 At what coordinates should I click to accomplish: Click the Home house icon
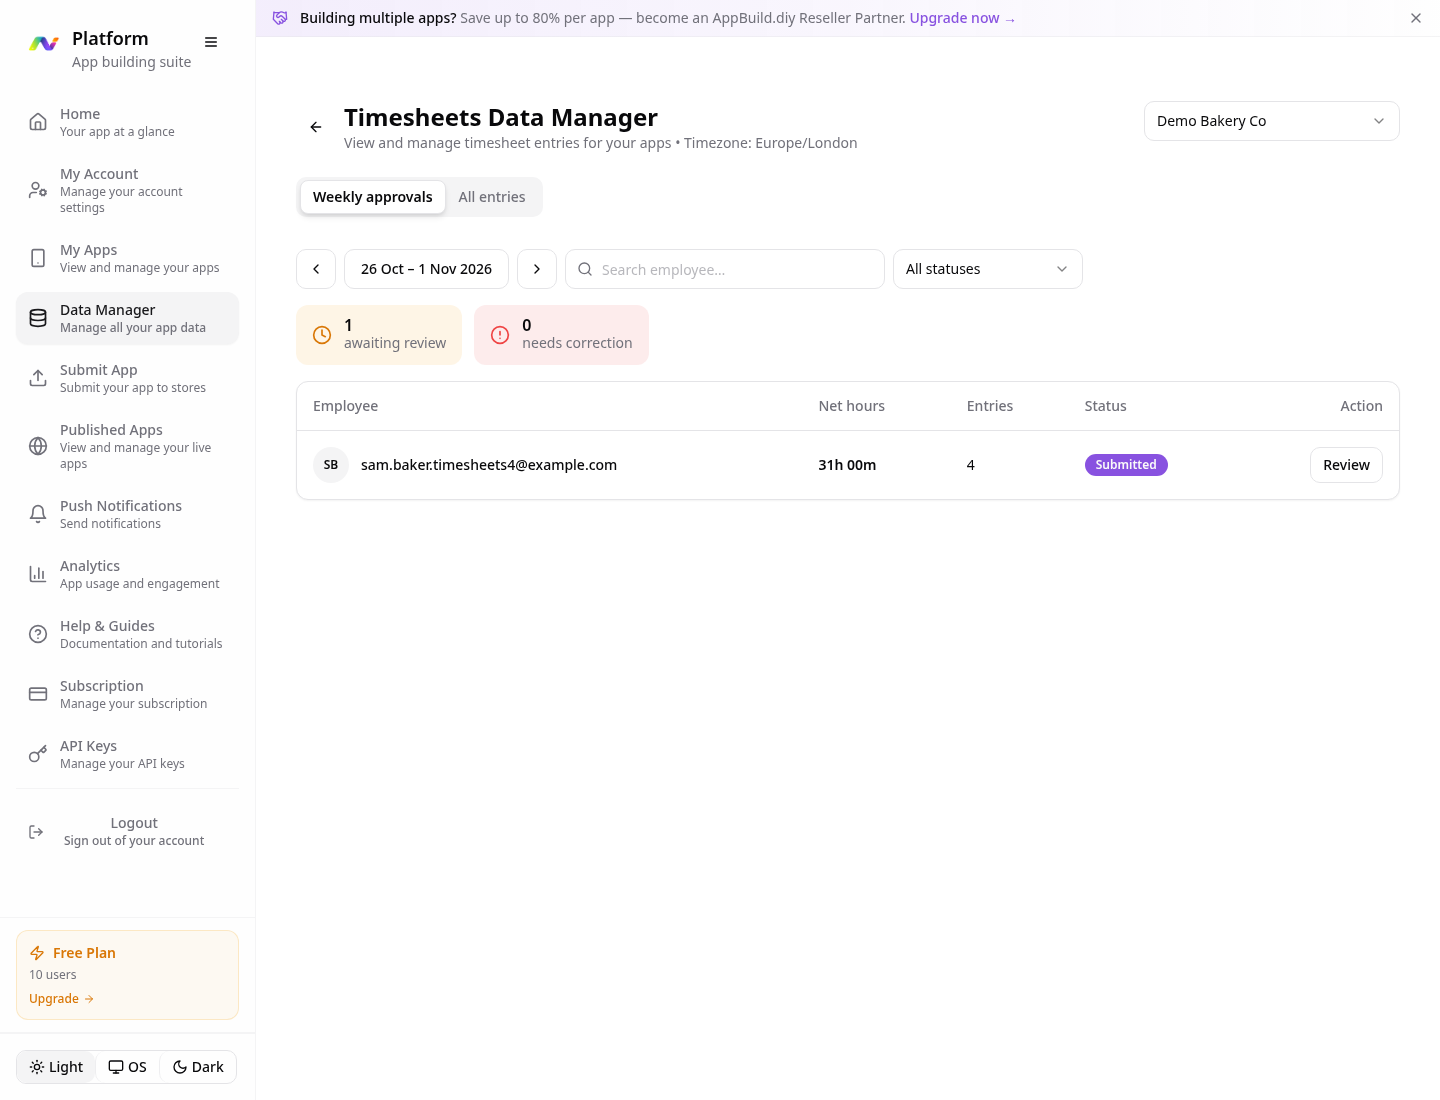coord(38,122)
